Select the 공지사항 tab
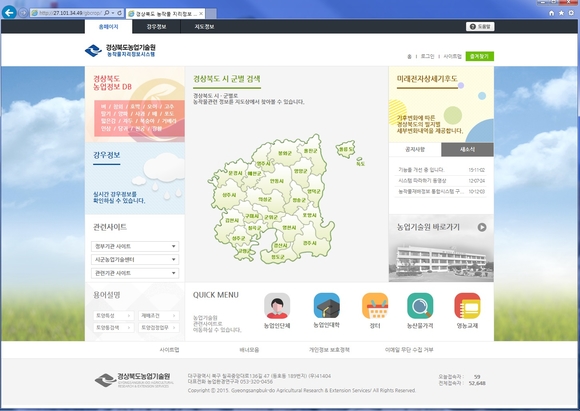This screenshot has width=580, height=411. [415, 149]
